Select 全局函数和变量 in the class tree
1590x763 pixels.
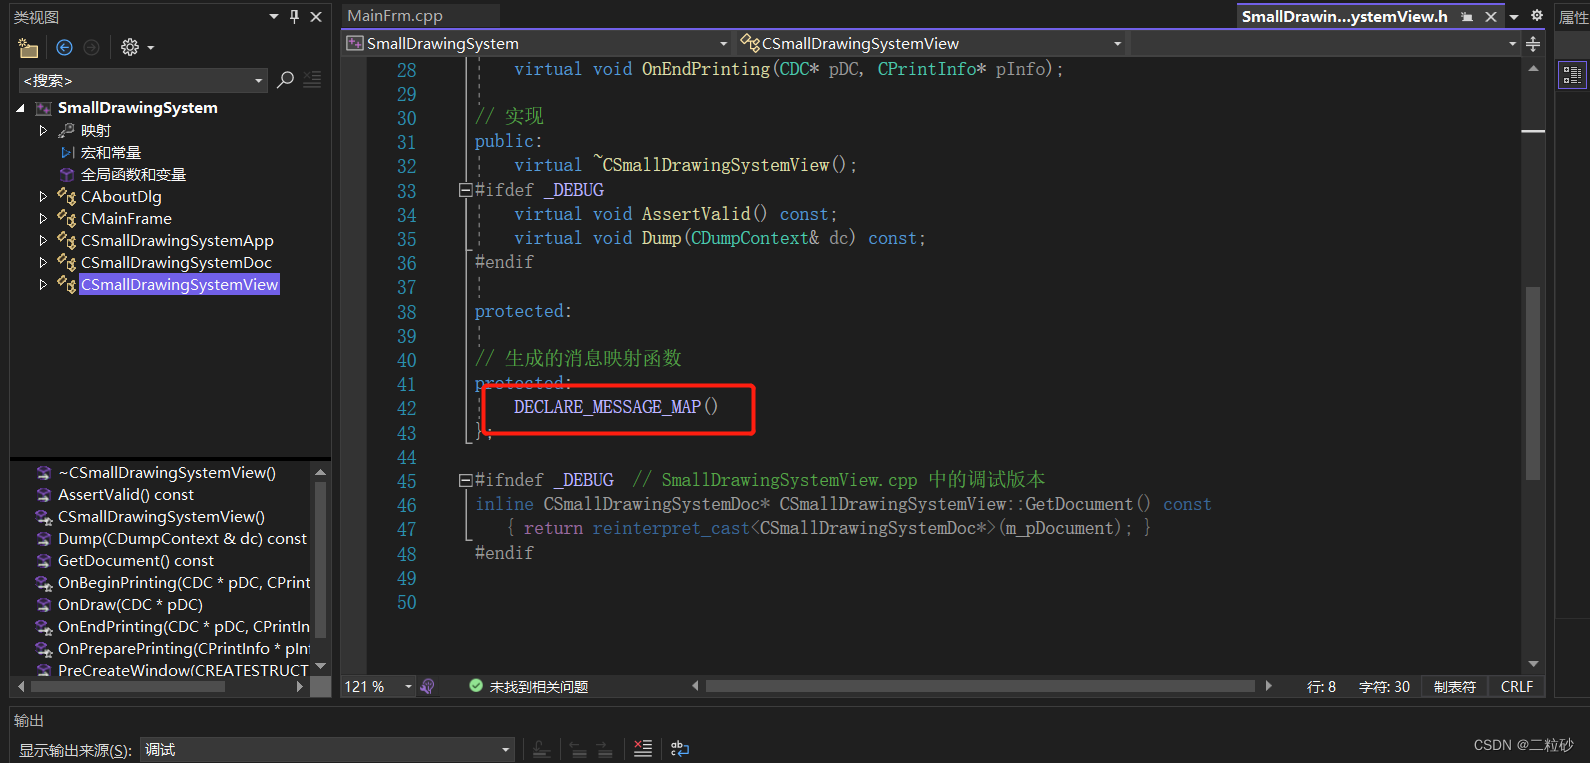[133, 174]
